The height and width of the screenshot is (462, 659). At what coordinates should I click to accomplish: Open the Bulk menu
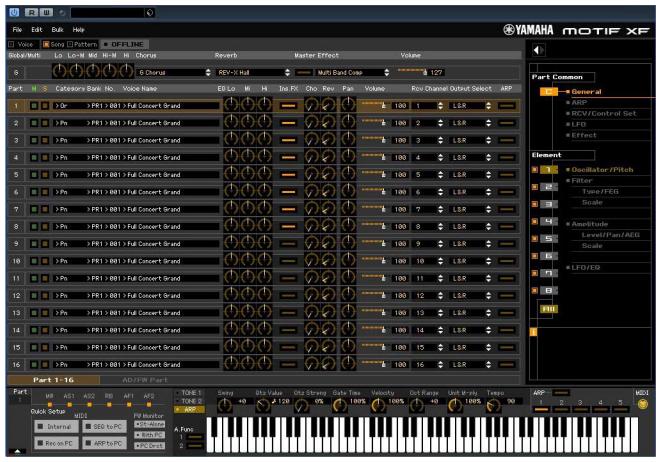57,29
